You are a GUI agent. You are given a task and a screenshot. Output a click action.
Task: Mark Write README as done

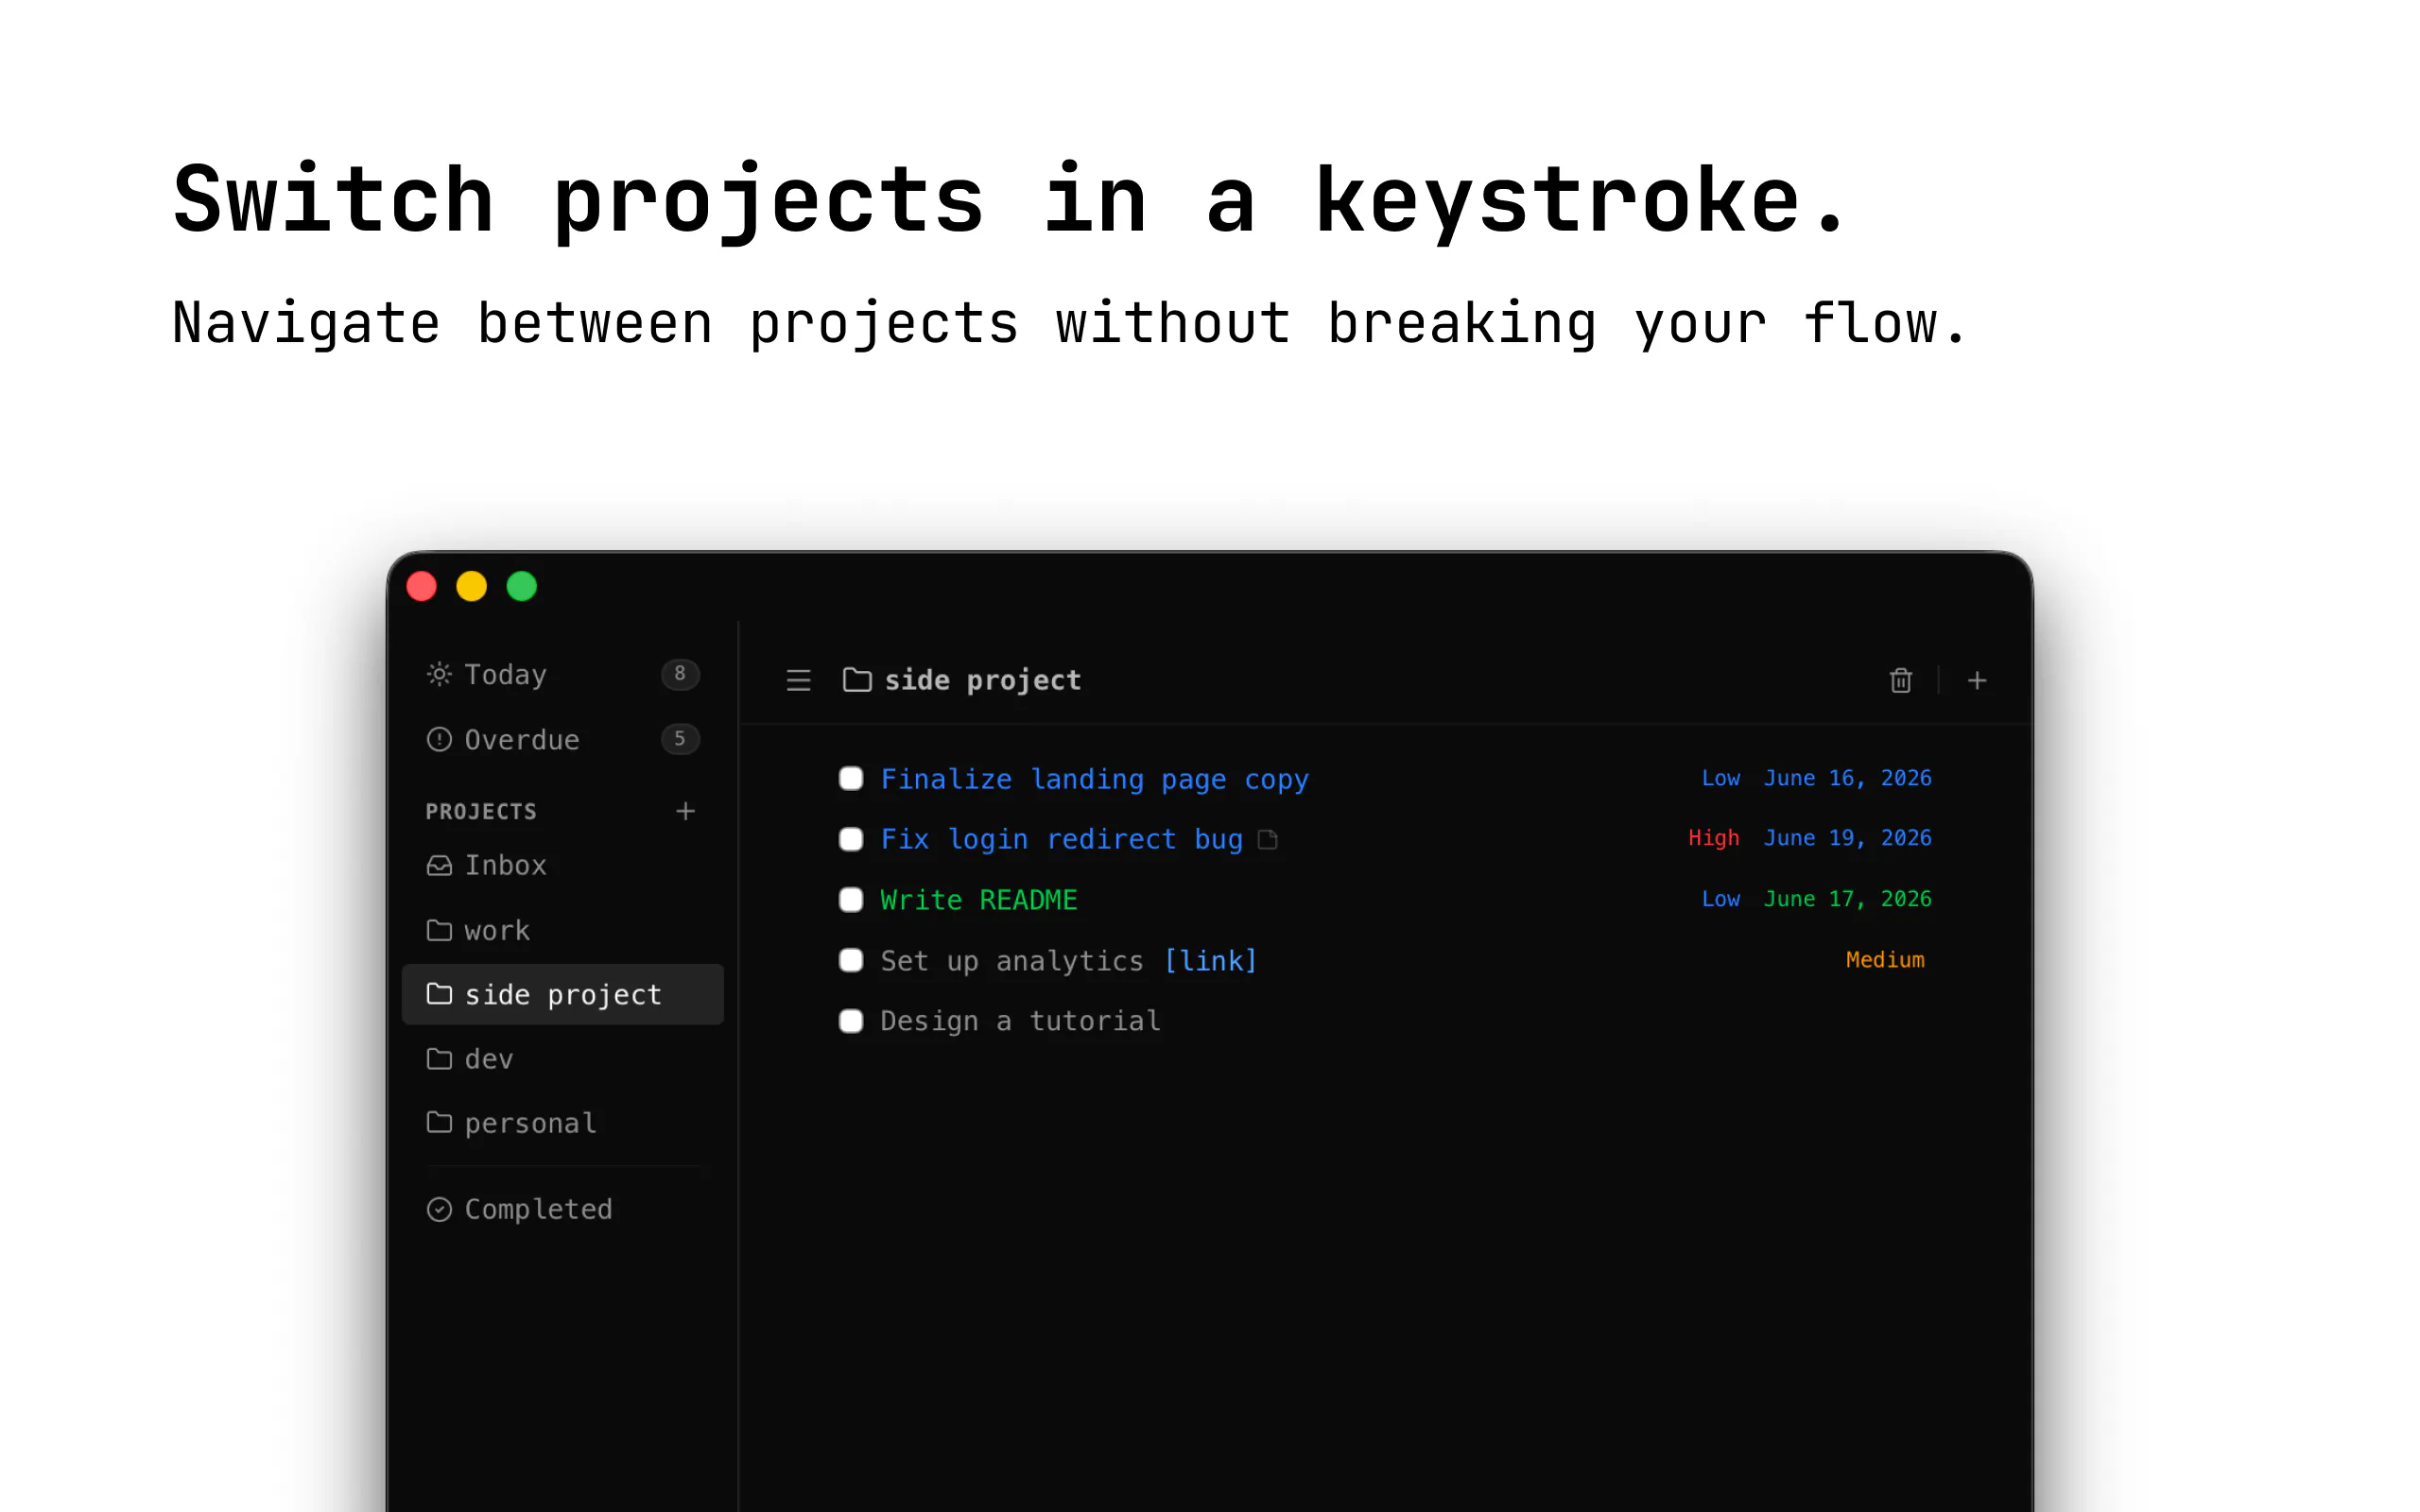coord(851,899)
